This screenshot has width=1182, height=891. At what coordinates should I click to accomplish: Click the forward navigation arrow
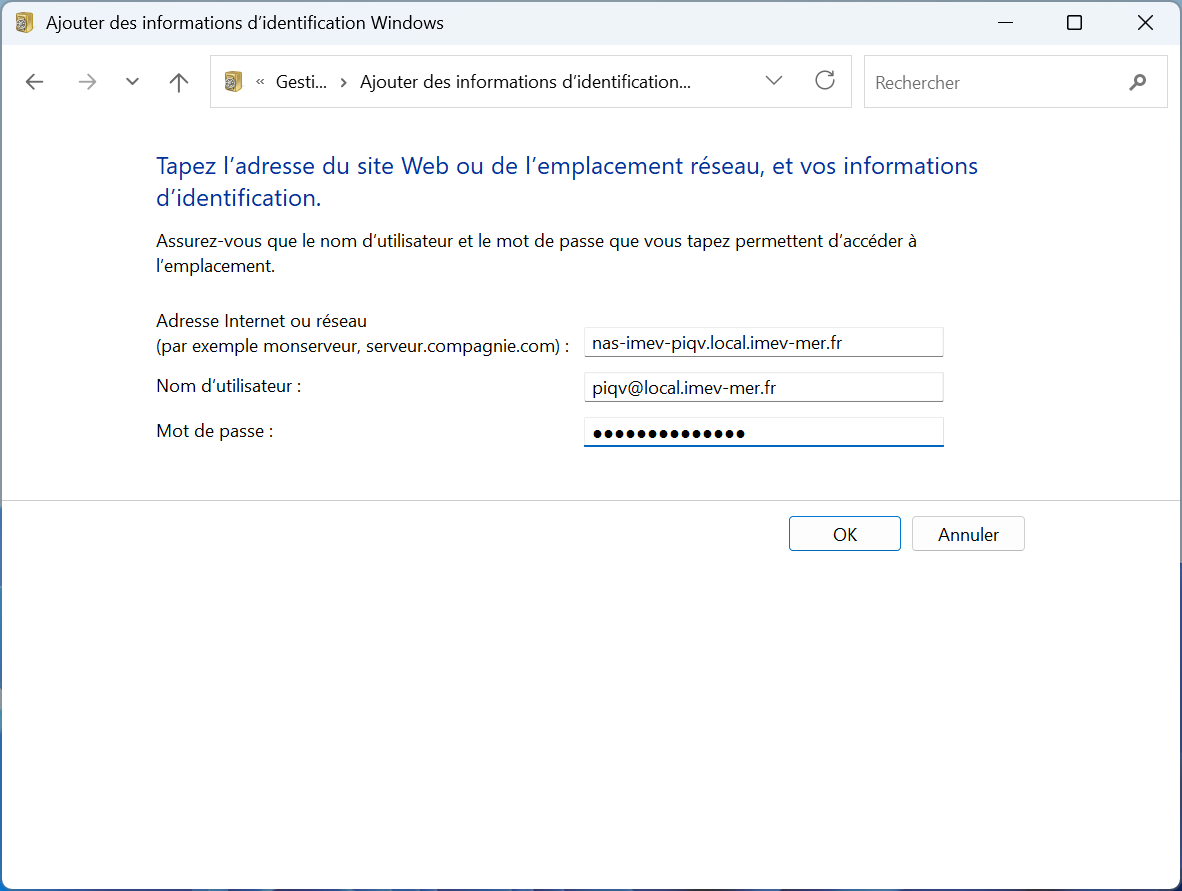(x=88, y=82)
